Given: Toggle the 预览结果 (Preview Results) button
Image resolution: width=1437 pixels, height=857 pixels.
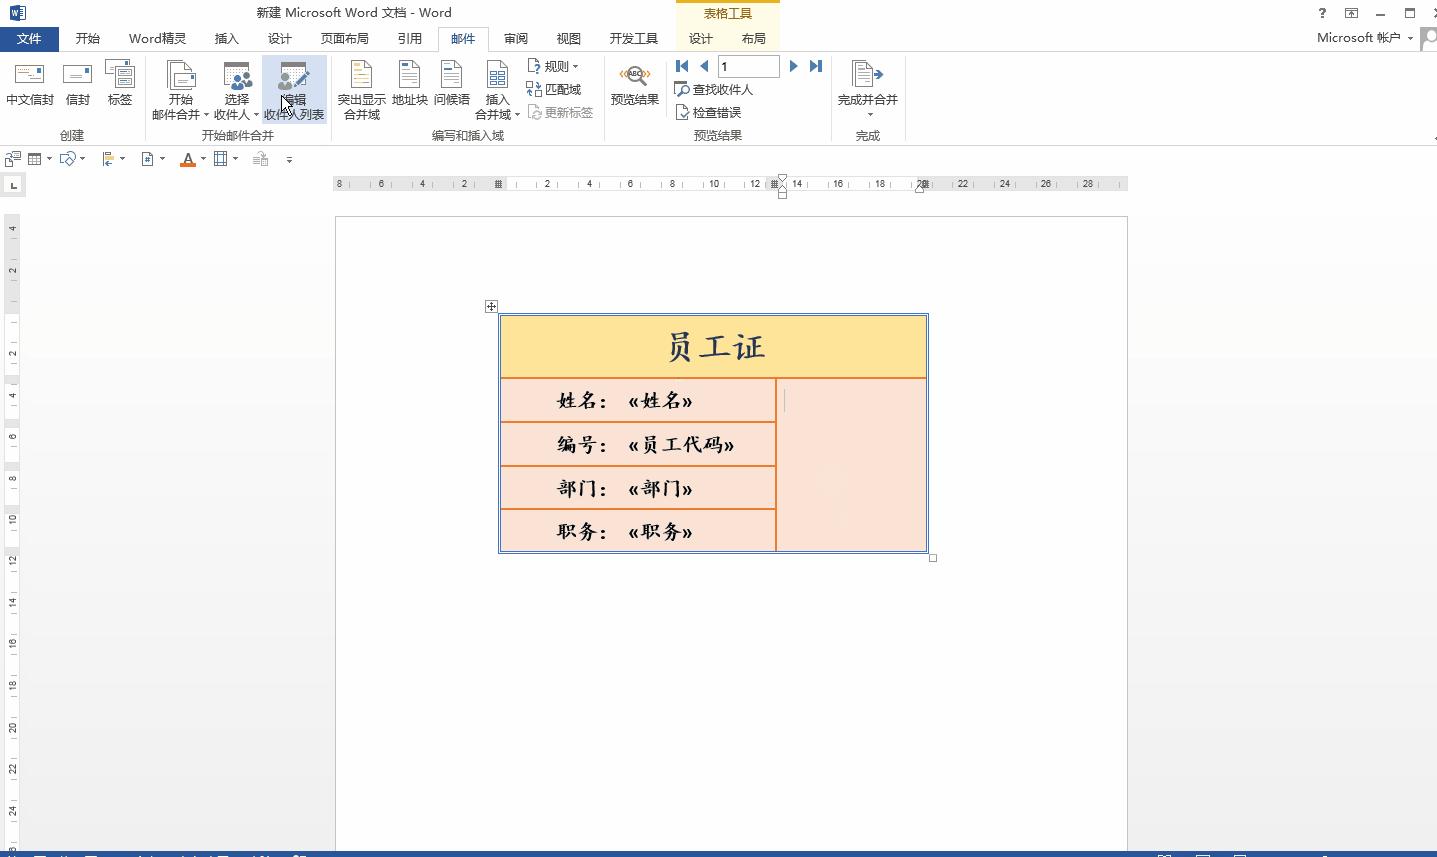Looking at the screenshot, I should click(x=634, y=89).
